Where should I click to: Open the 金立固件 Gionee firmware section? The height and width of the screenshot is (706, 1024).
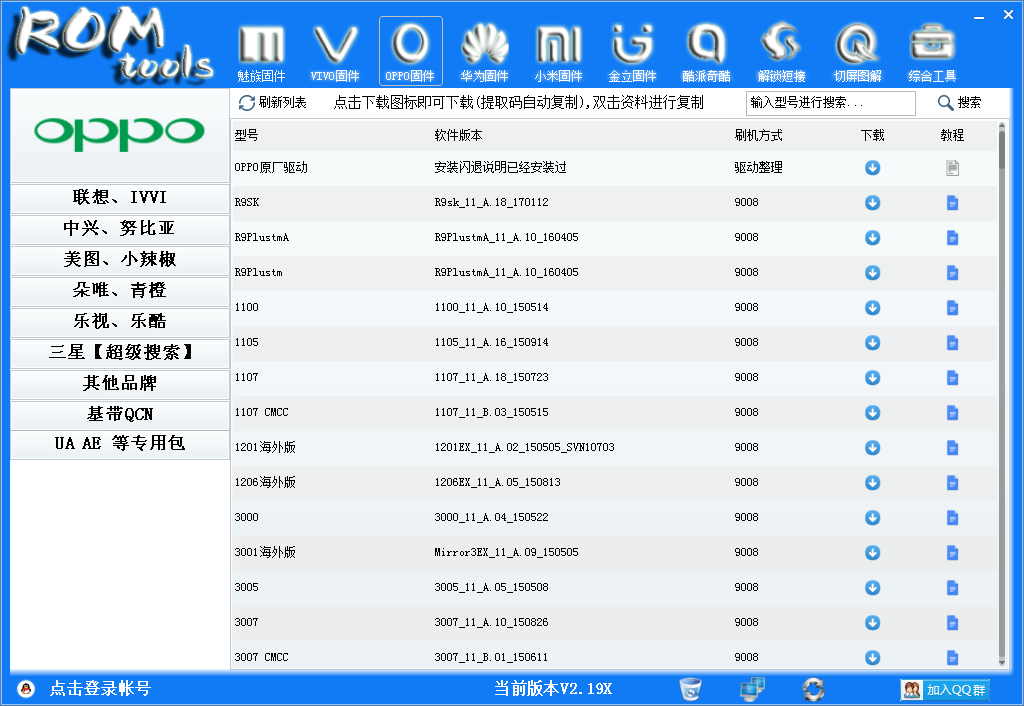tap(632, 52)
